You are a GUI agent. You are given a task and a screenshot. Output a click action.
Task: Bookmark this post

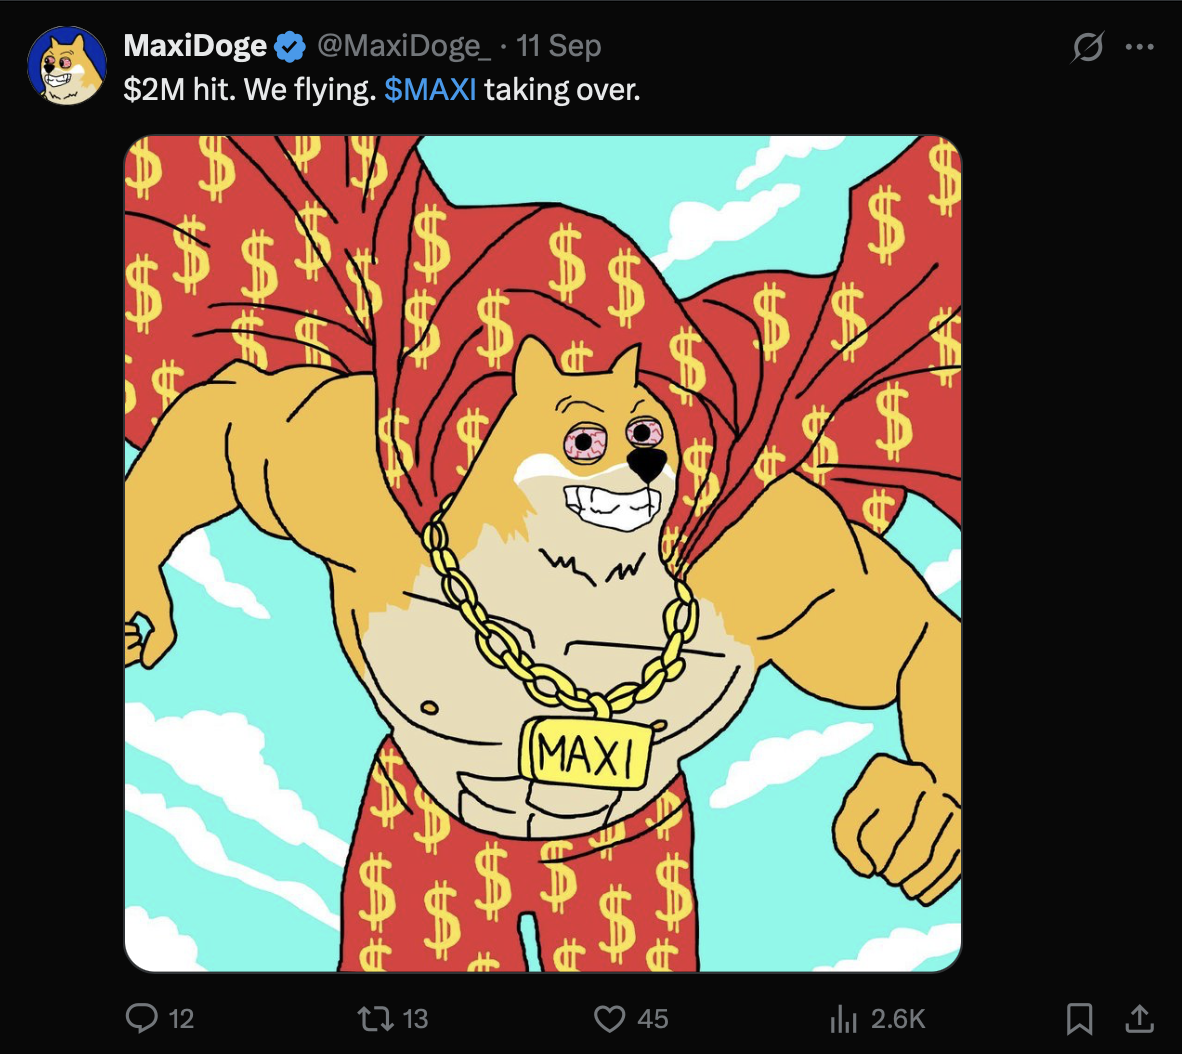(x=1079, y=1018)
